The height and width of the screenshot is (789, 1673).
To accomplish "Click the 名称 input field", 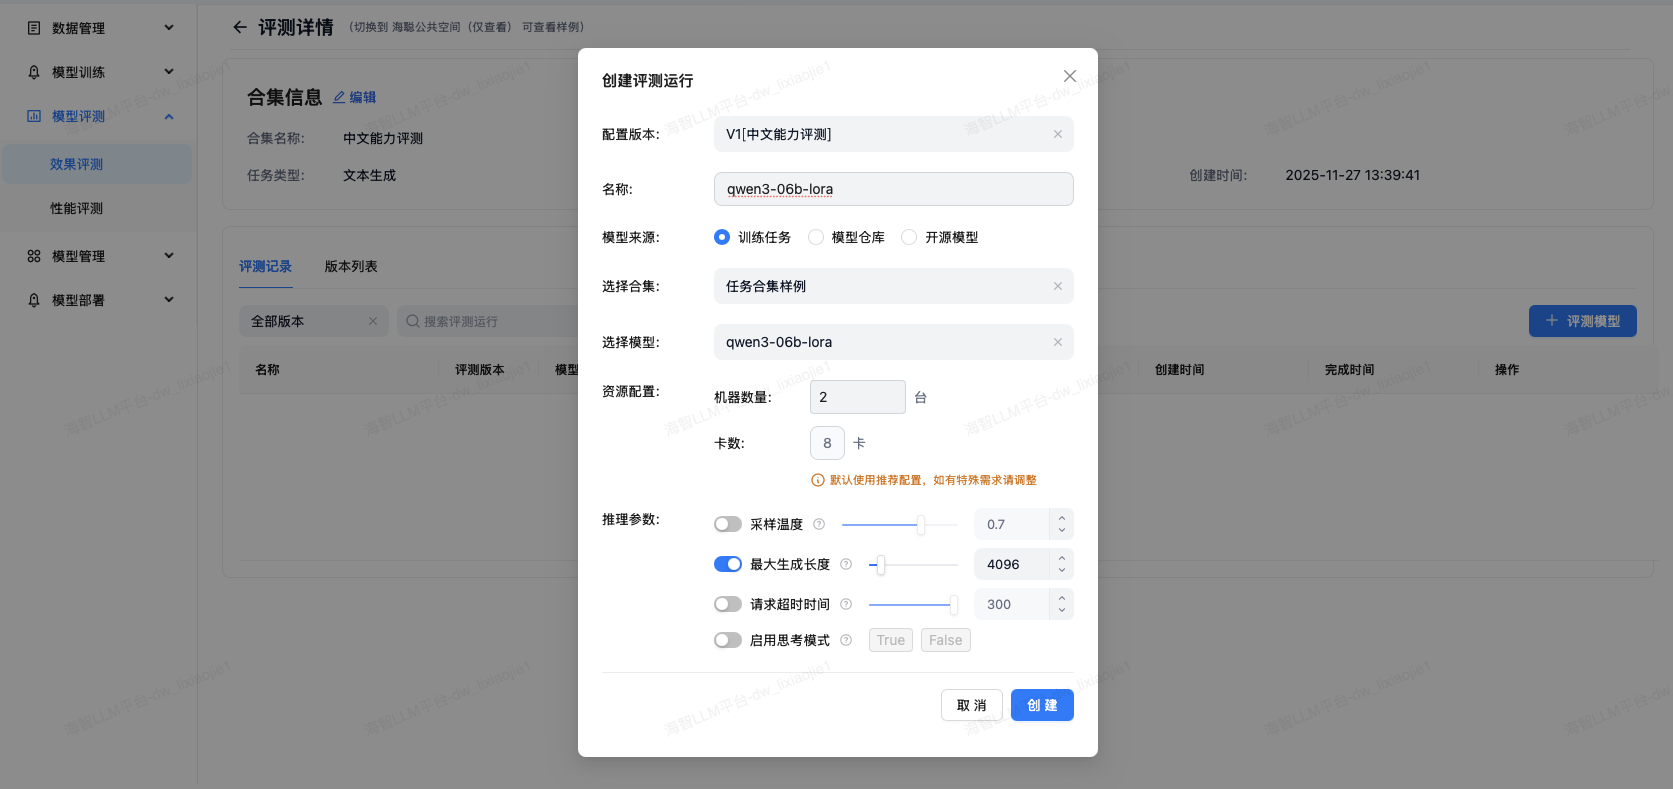I will [892, 189].
